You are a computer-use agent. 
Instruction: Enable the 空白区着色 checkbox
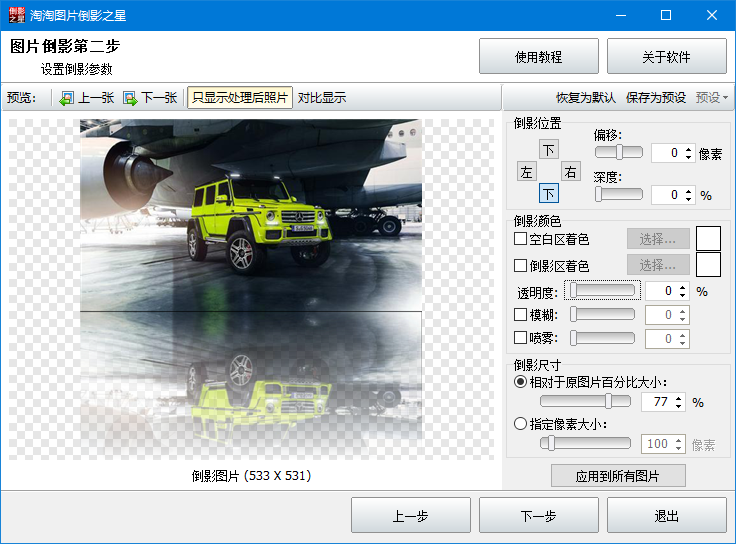520,239
